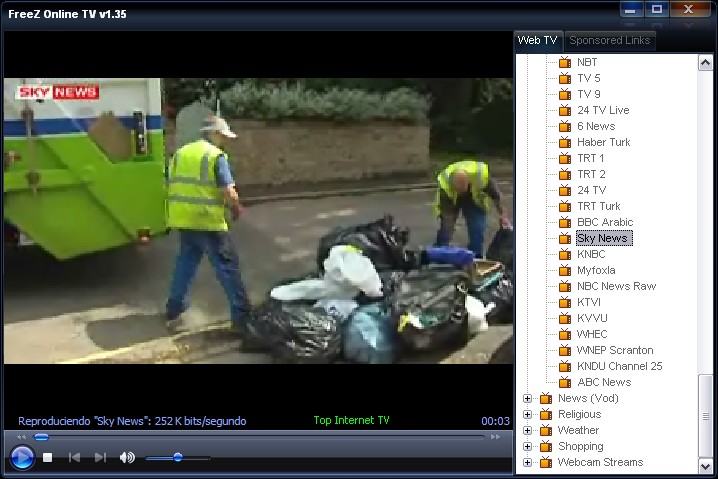Click the Sky News video display
The image size is (718, 479).
click(x=258, y=221)
